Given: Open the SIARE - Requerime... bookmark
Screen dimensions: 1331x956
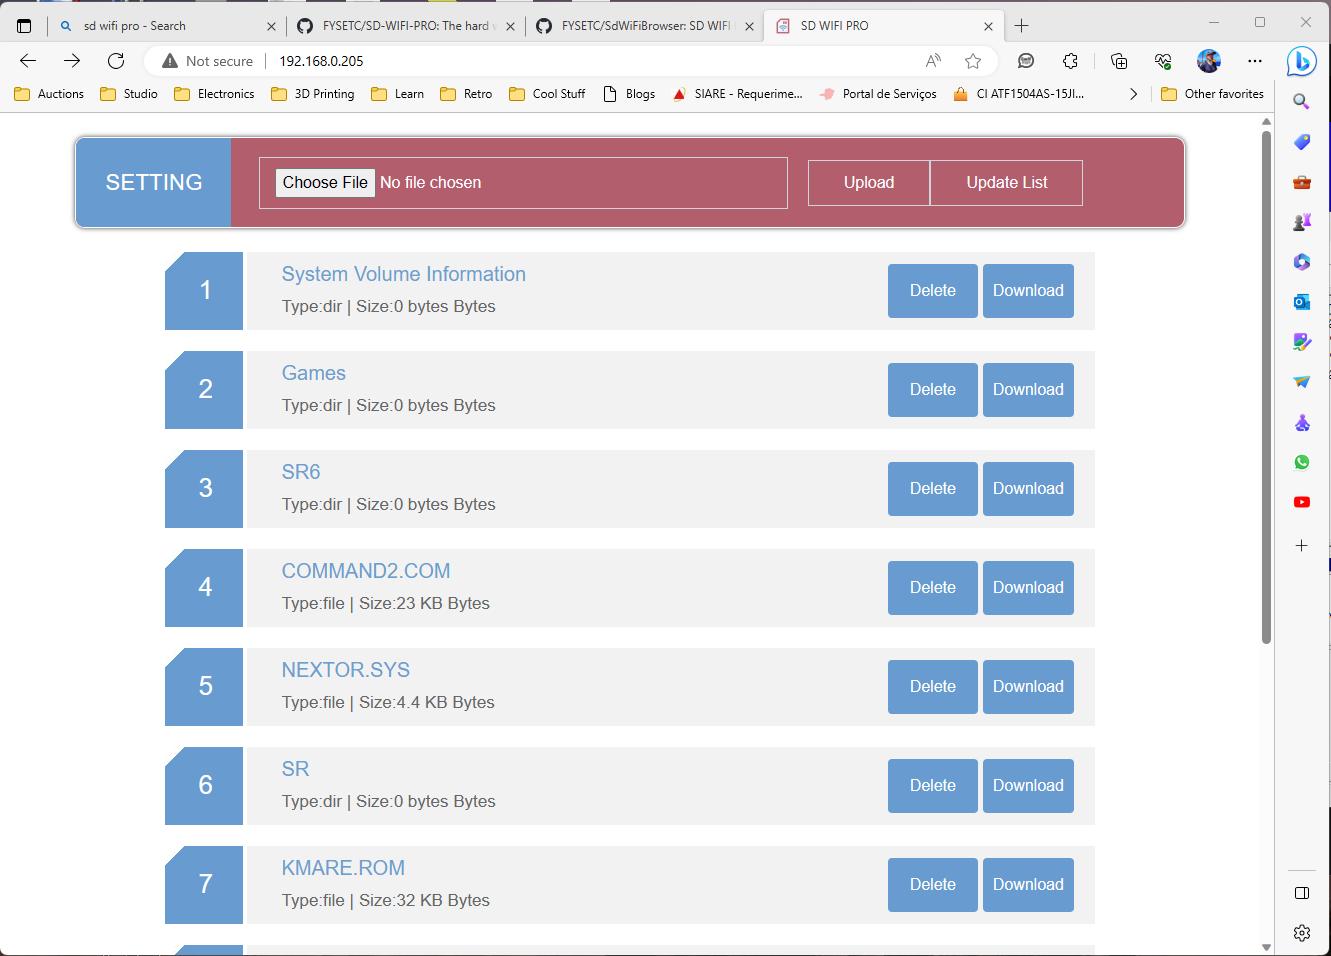Looking at the screenshot, I should 737,94.
